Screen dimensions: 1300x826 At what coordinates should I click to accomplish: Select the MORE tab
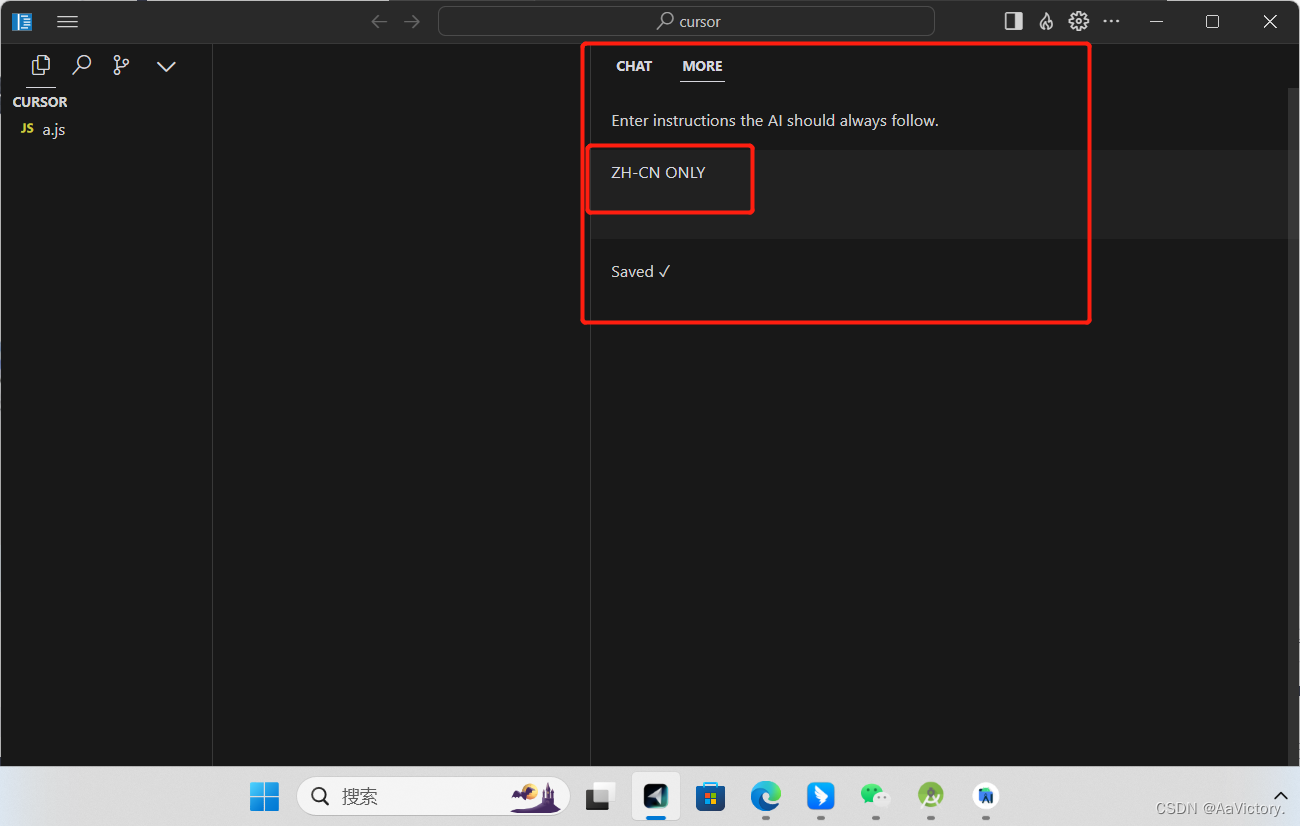(x=702, y=66)
